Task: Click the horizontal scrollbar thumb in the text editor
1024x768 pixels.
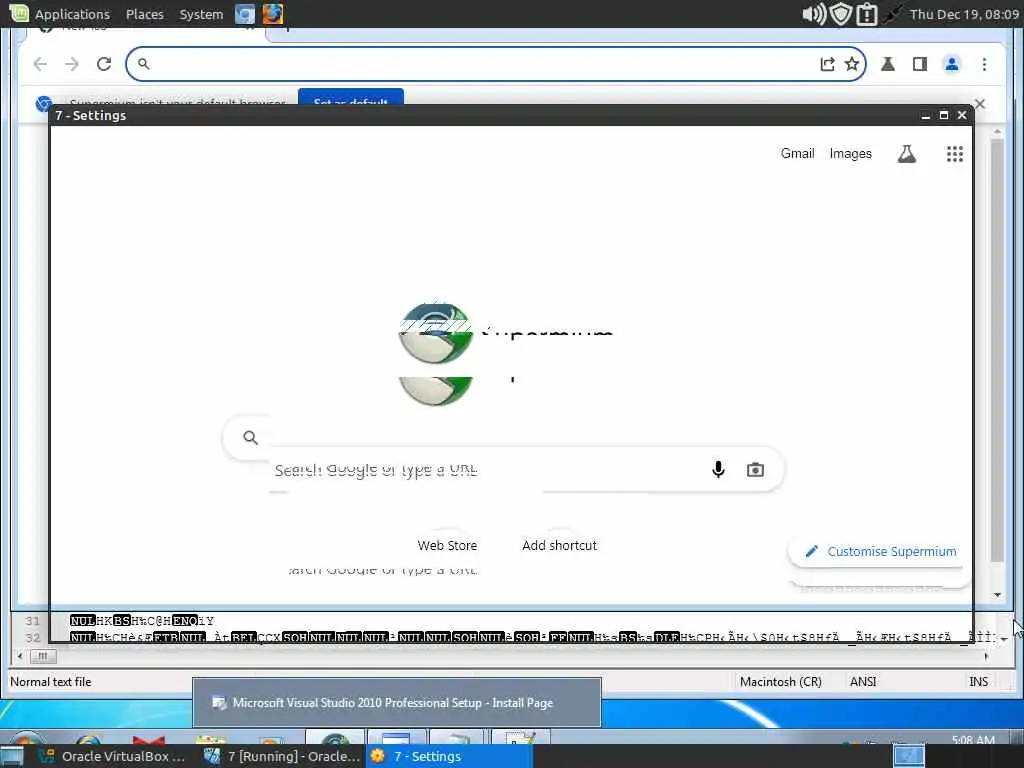Action: pos(43,656)
